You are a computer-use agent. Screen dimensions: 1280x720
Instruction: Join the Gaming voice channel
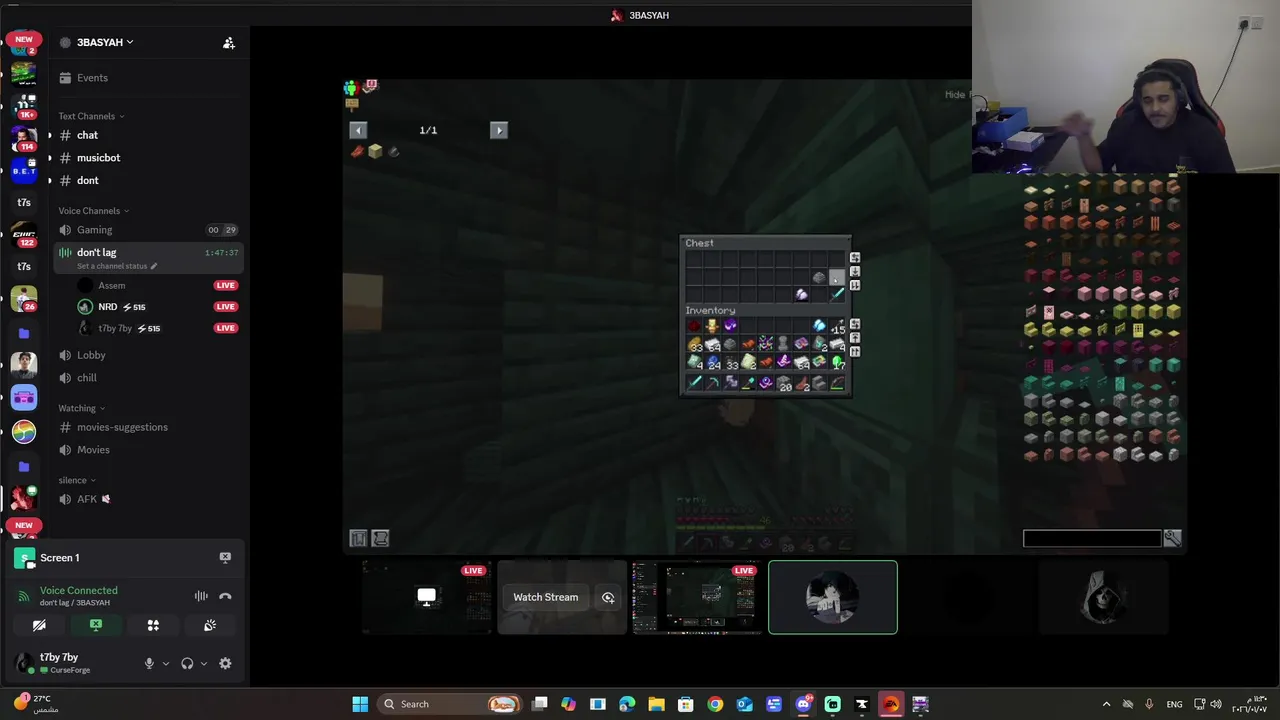(148, 230)
